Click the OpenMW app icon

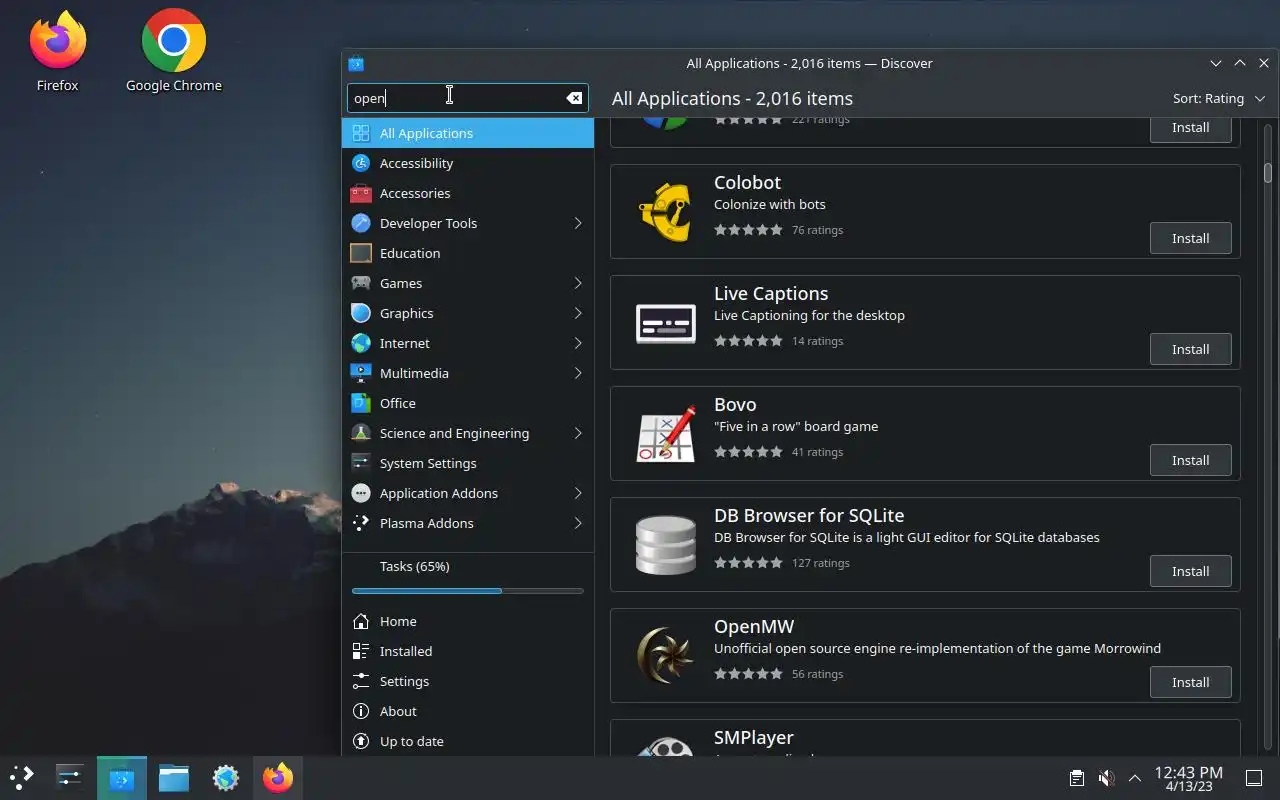(666, 655)
